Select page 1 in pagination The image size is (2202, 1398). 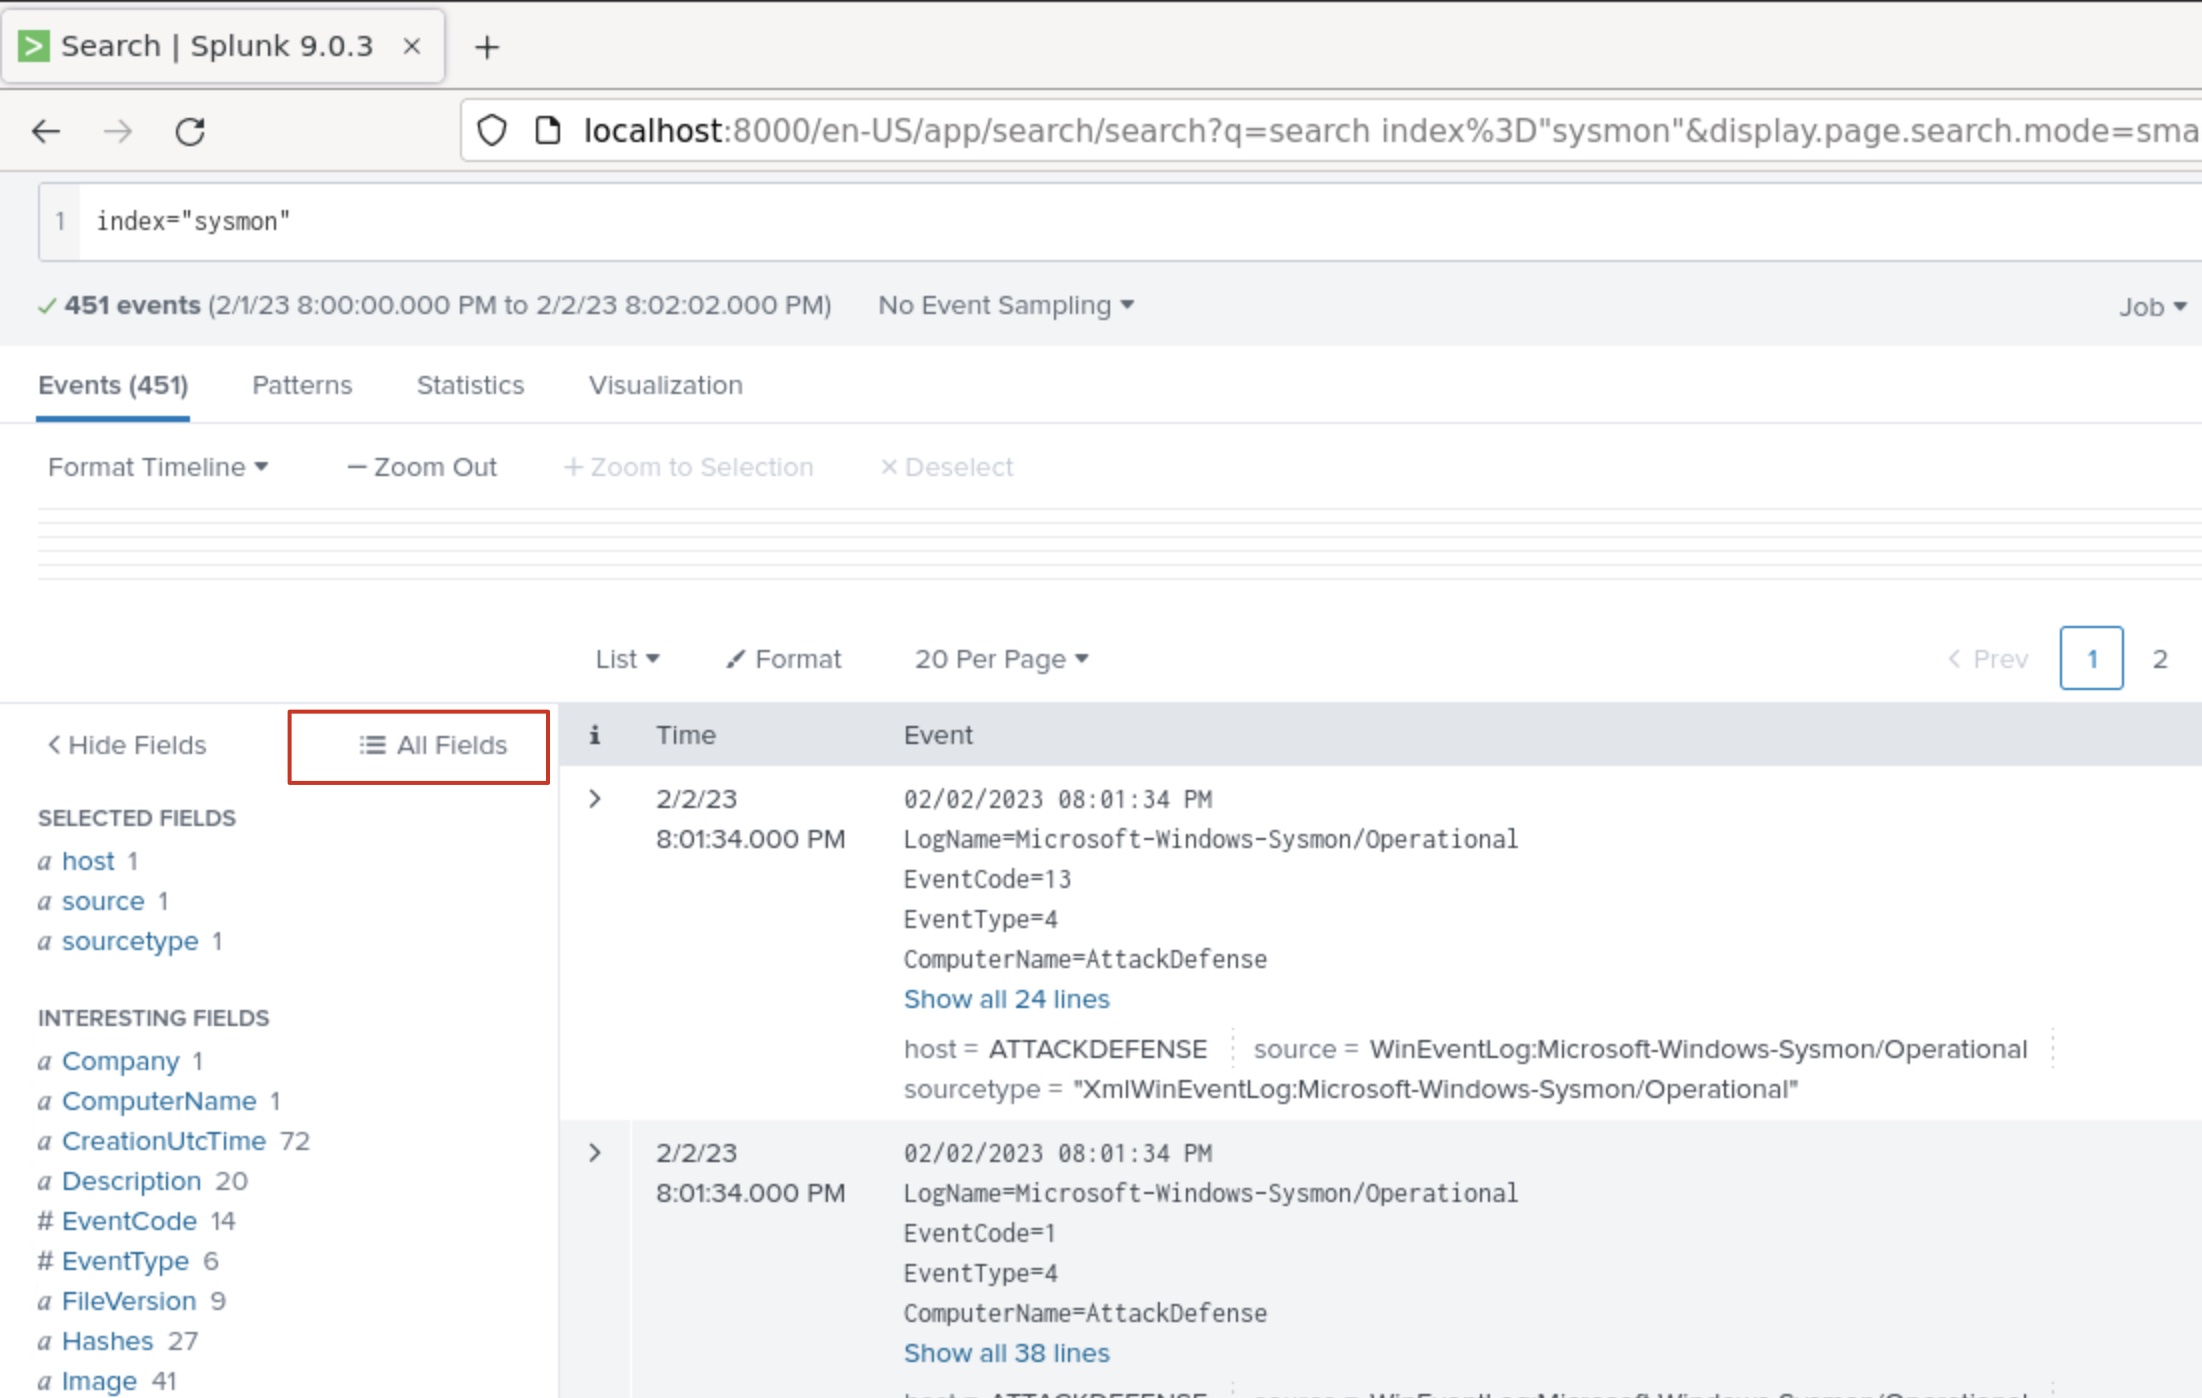click(2091, 658)
